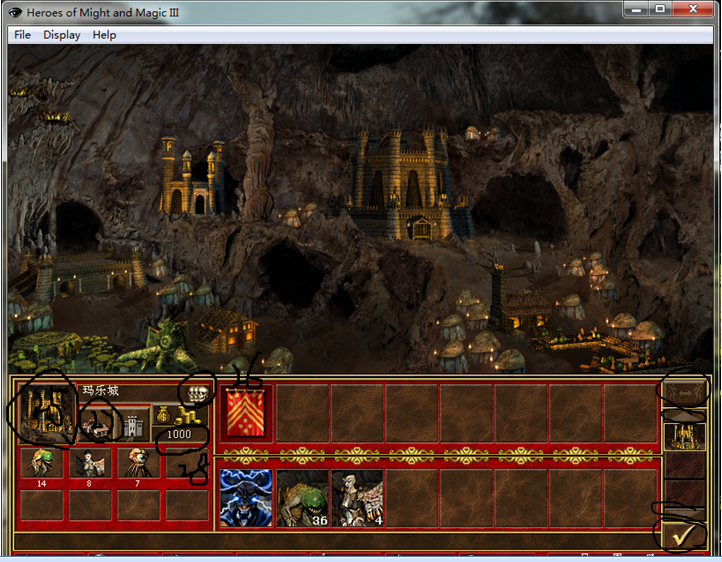Click the Harpy Loft nests on cave wall
Viewport: 722px width, 562px height.
tap(41, 105)
